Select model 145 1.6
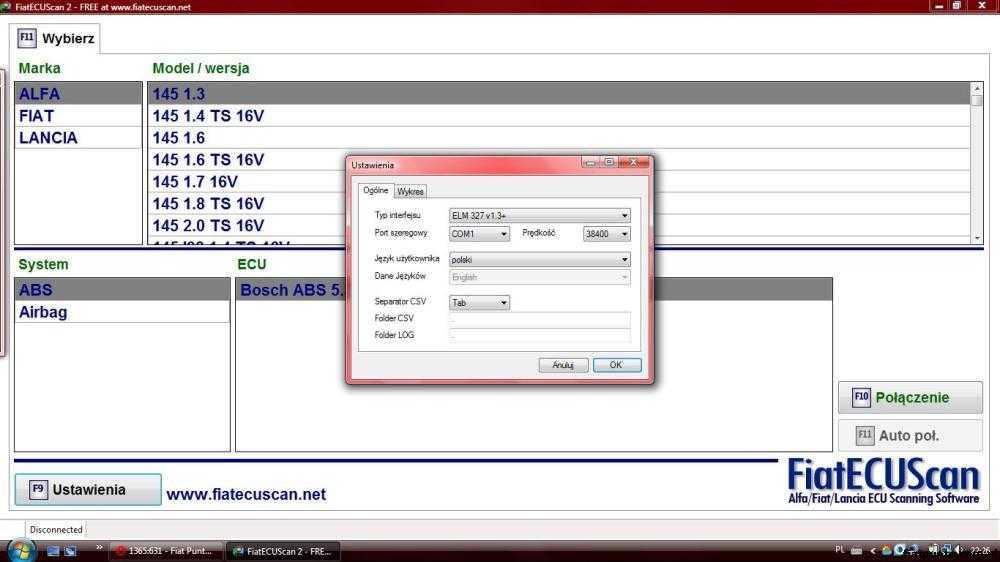 559,138
